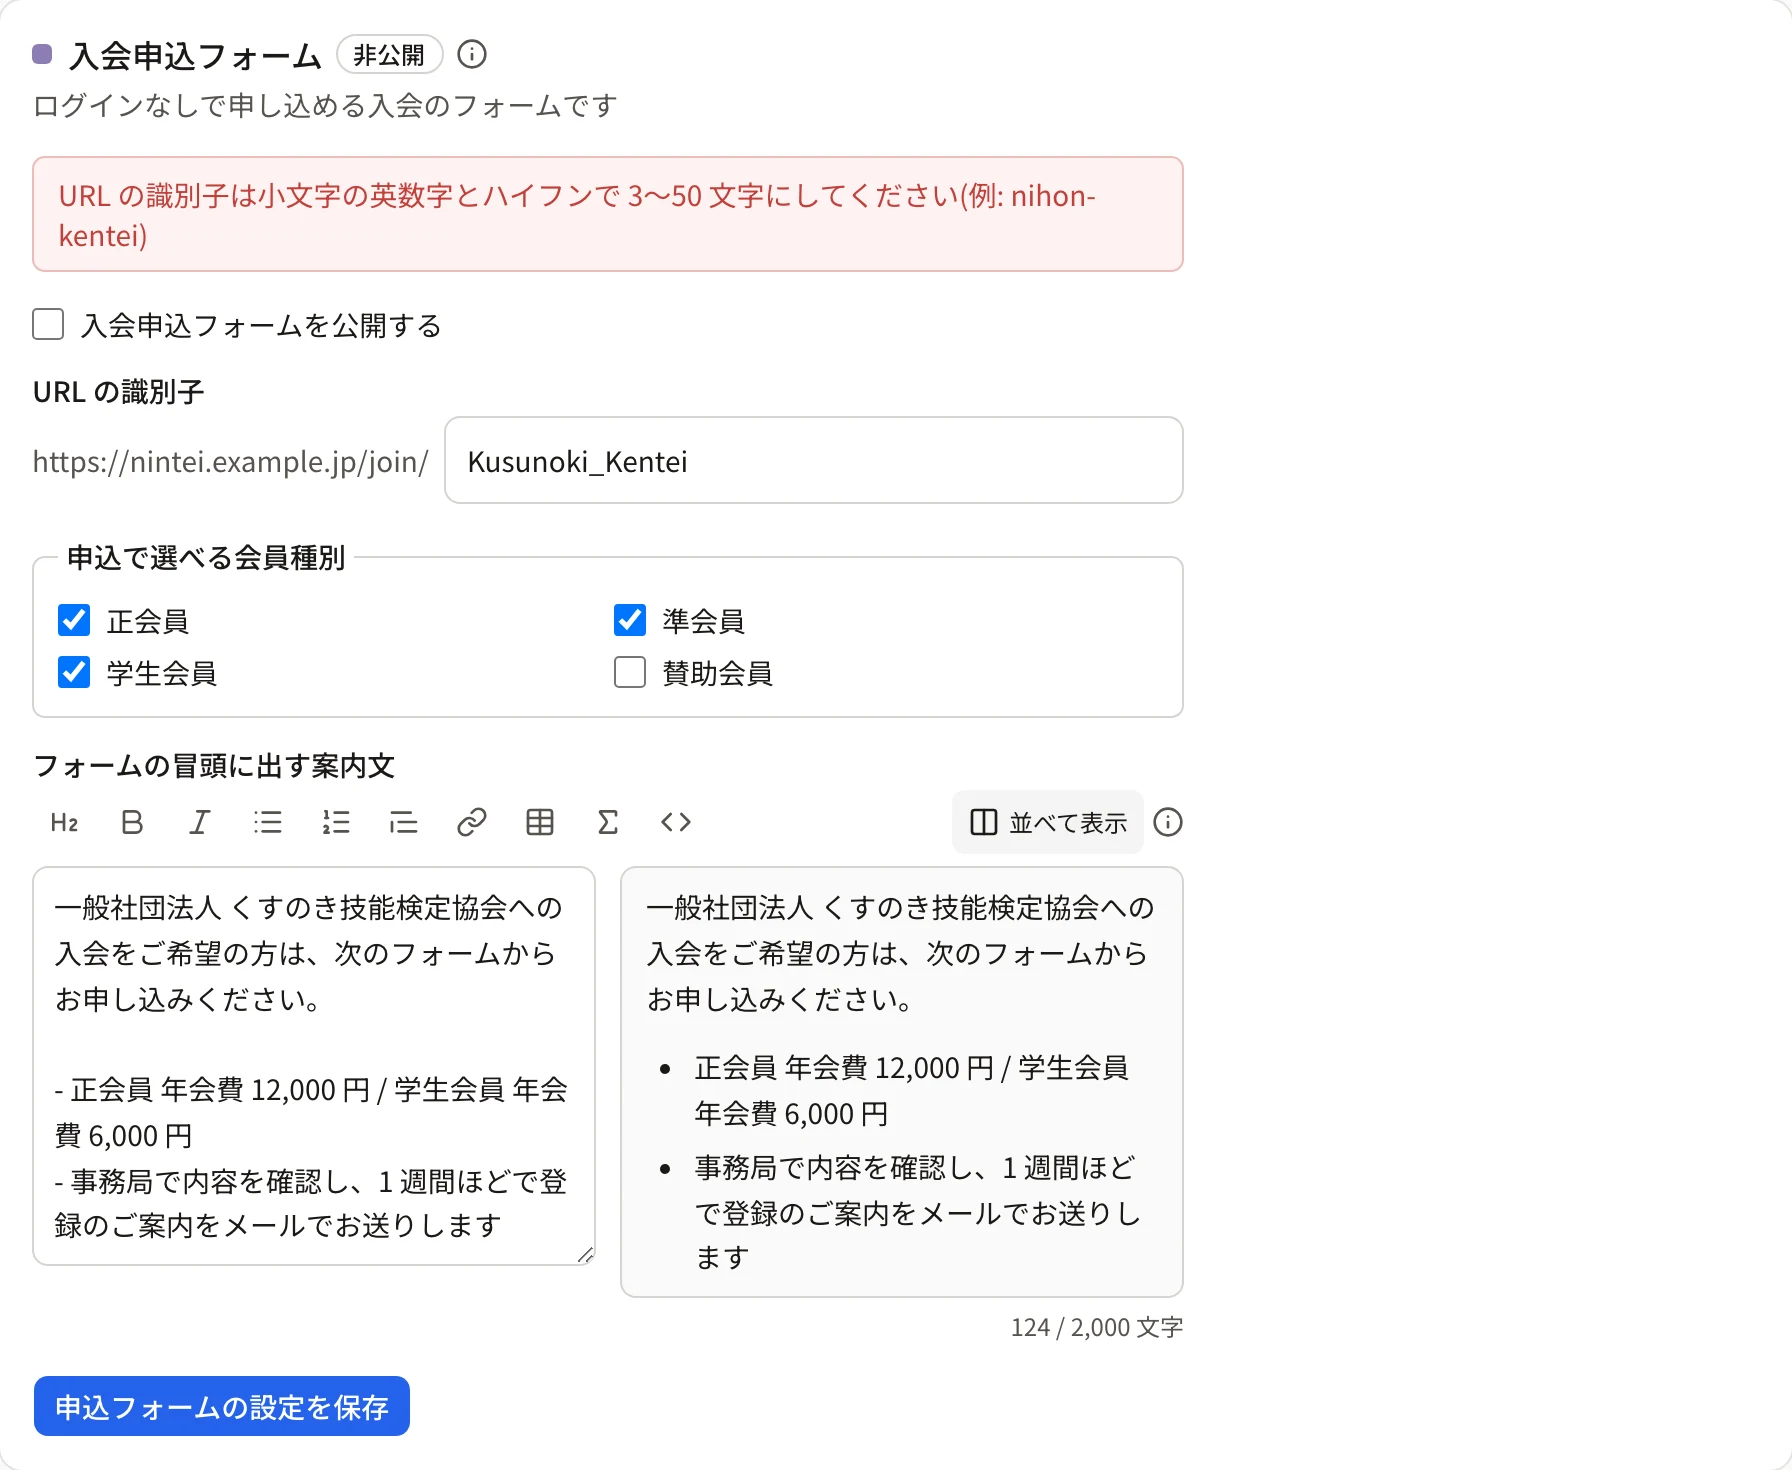Click the 申込で選べる会員種別 legend

tap(206, 557)
